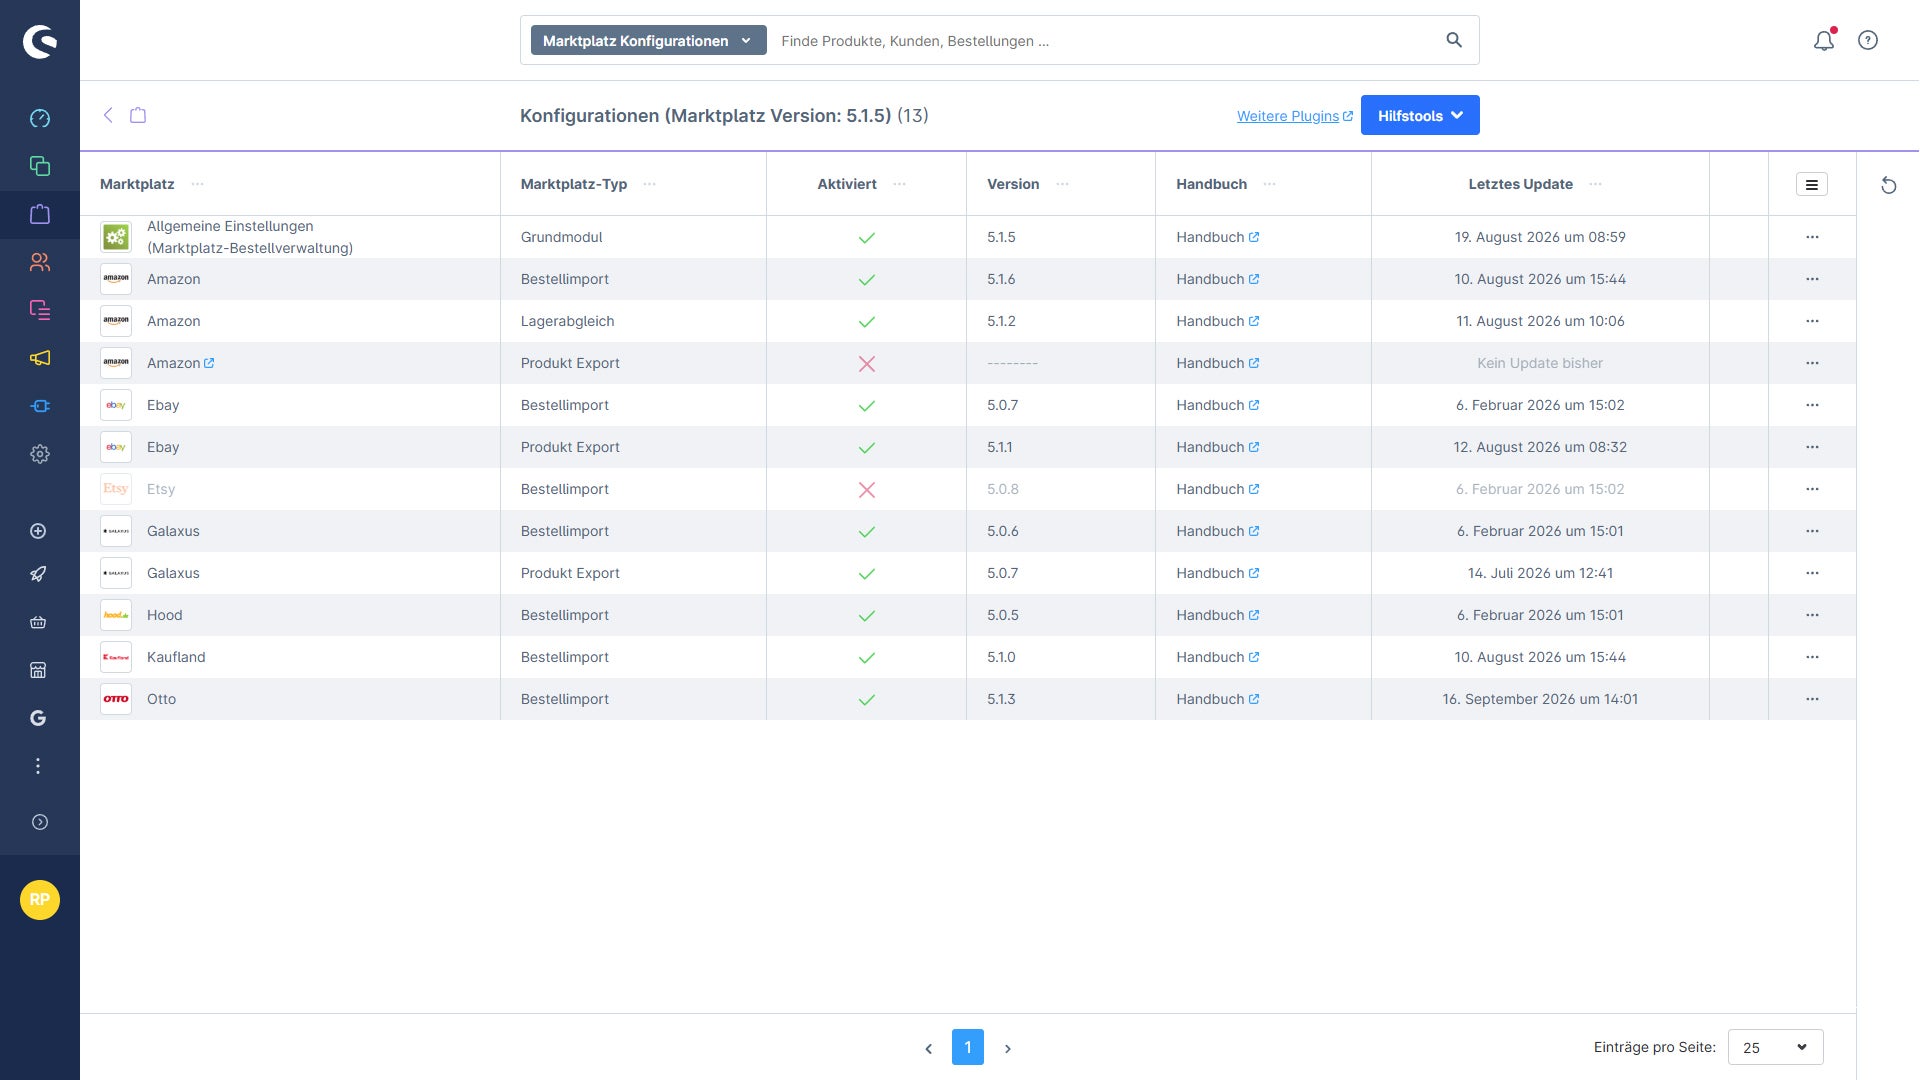1920x1080 pixels.
Task: Expand sidebar with the circled arrow
Action: click(x=40, y=822)
